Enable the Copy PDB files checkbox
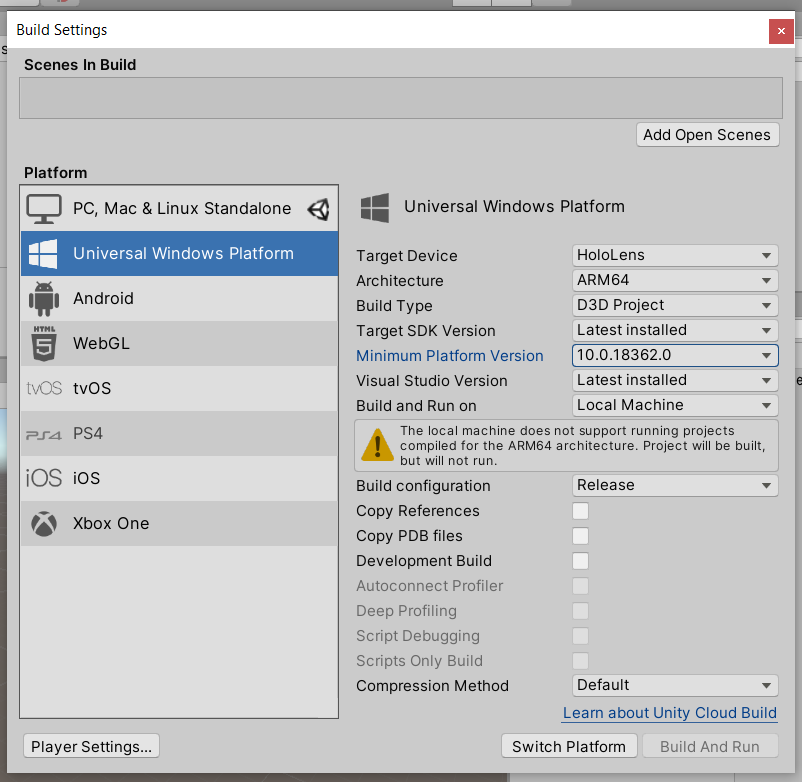This screenshot has width=802, height=782. tap(581, 536)
